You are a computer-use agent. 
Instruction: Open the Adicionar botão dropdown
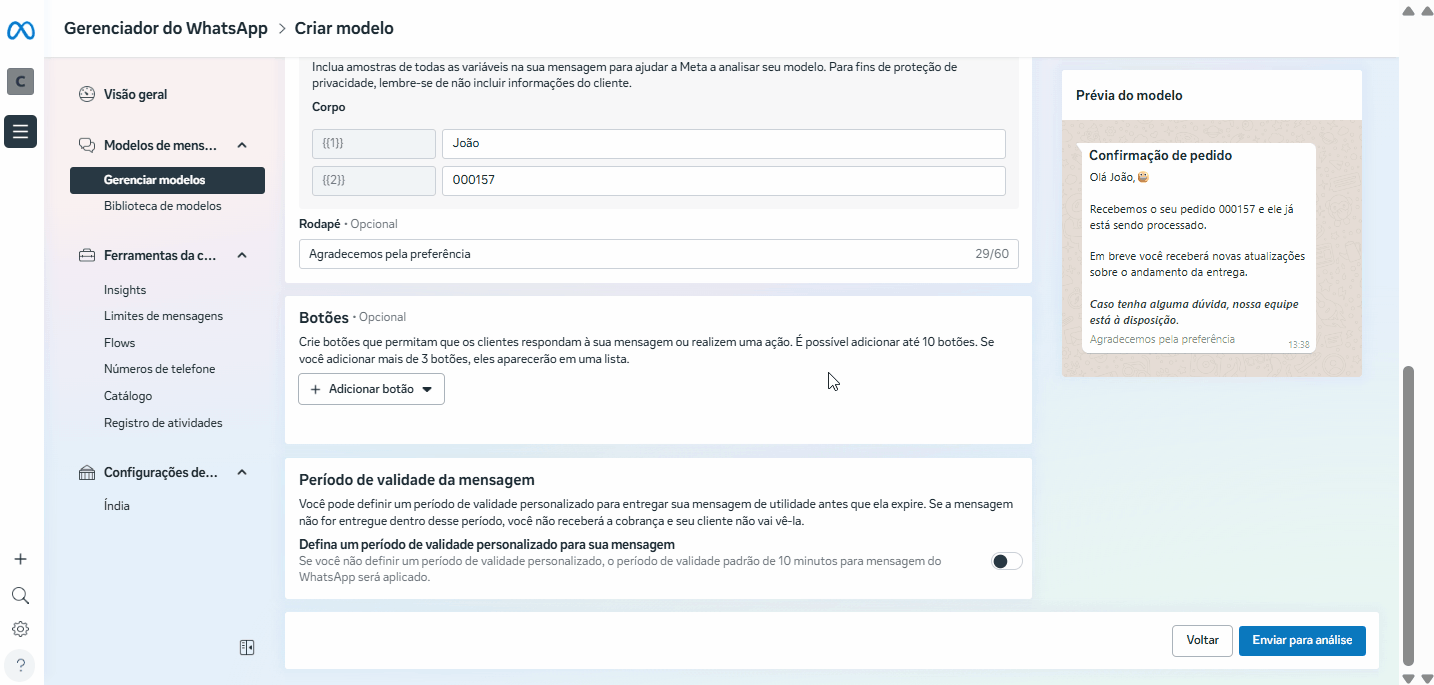click(371, 389)
